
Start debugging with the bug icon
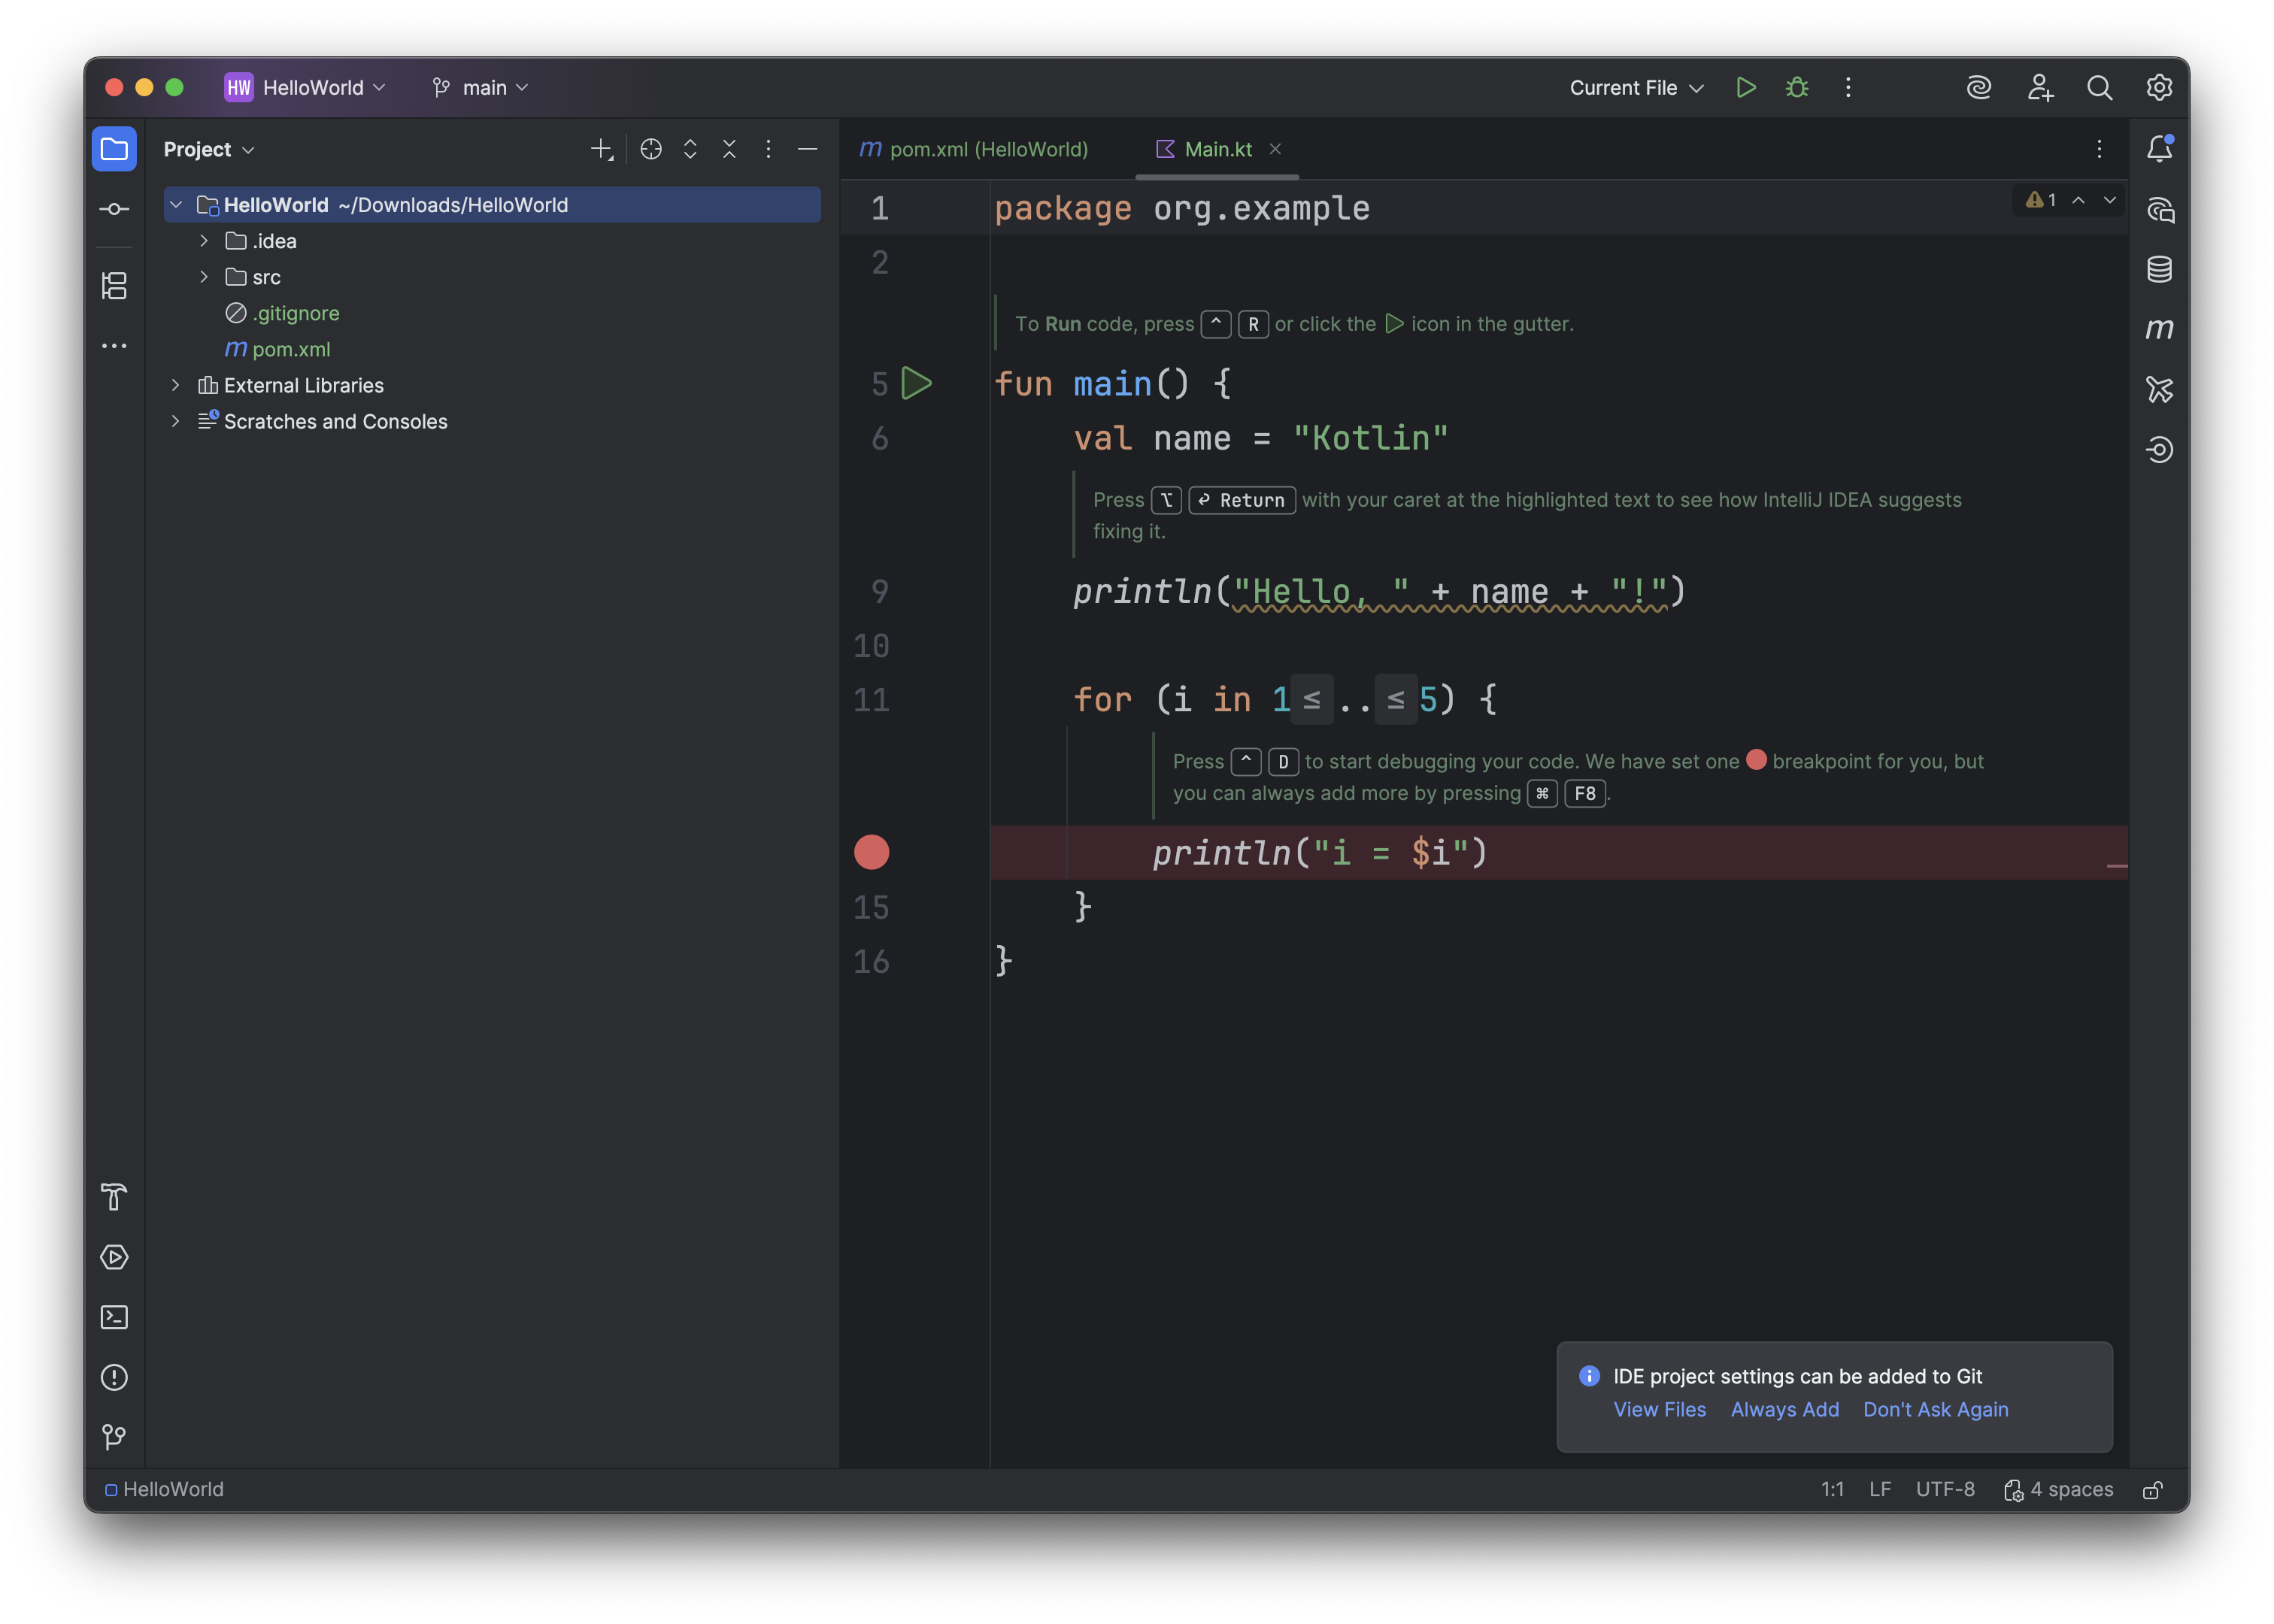coord(1796,87)
